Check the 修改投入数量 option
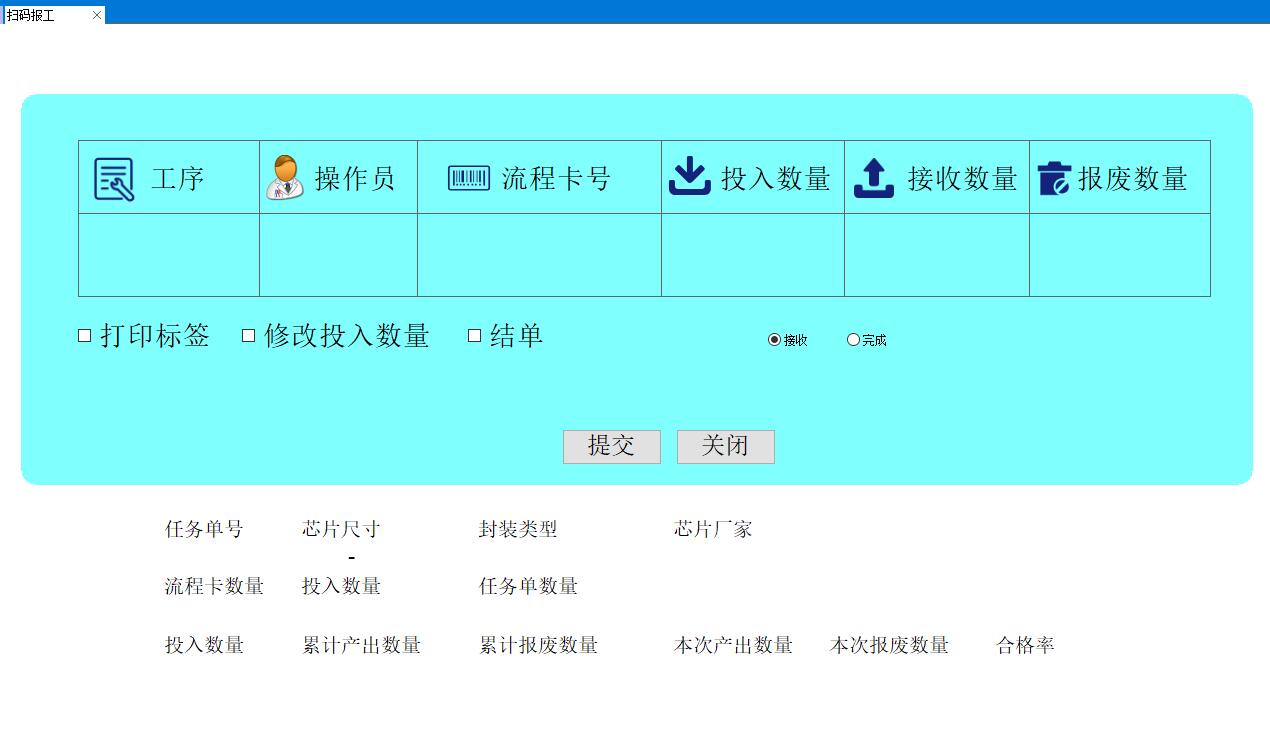This screenshot has height=738, width=1270. pyautogui.click(x=249, y=336)
